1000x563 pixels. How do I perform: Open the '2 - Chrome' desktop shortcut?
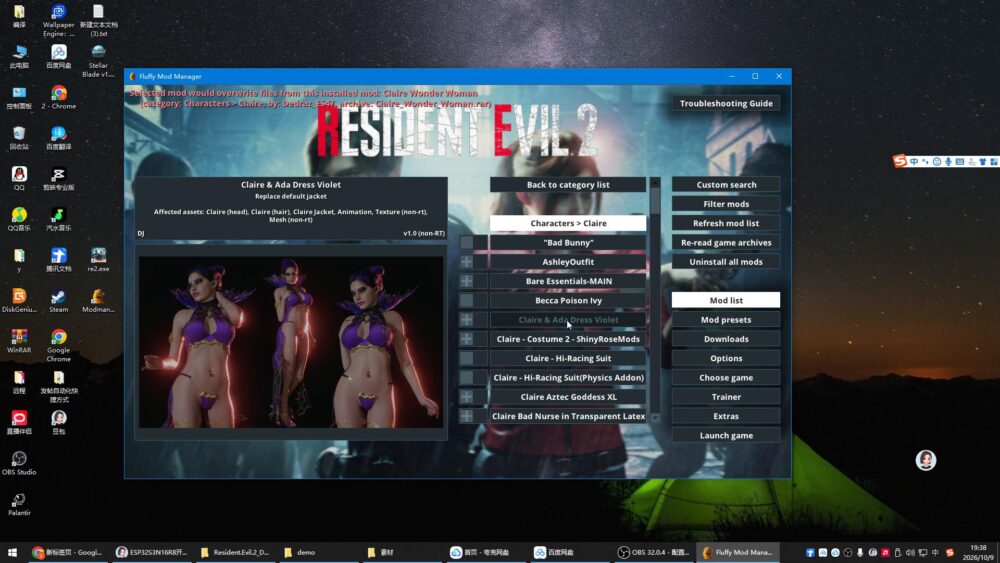click(59, 98)
